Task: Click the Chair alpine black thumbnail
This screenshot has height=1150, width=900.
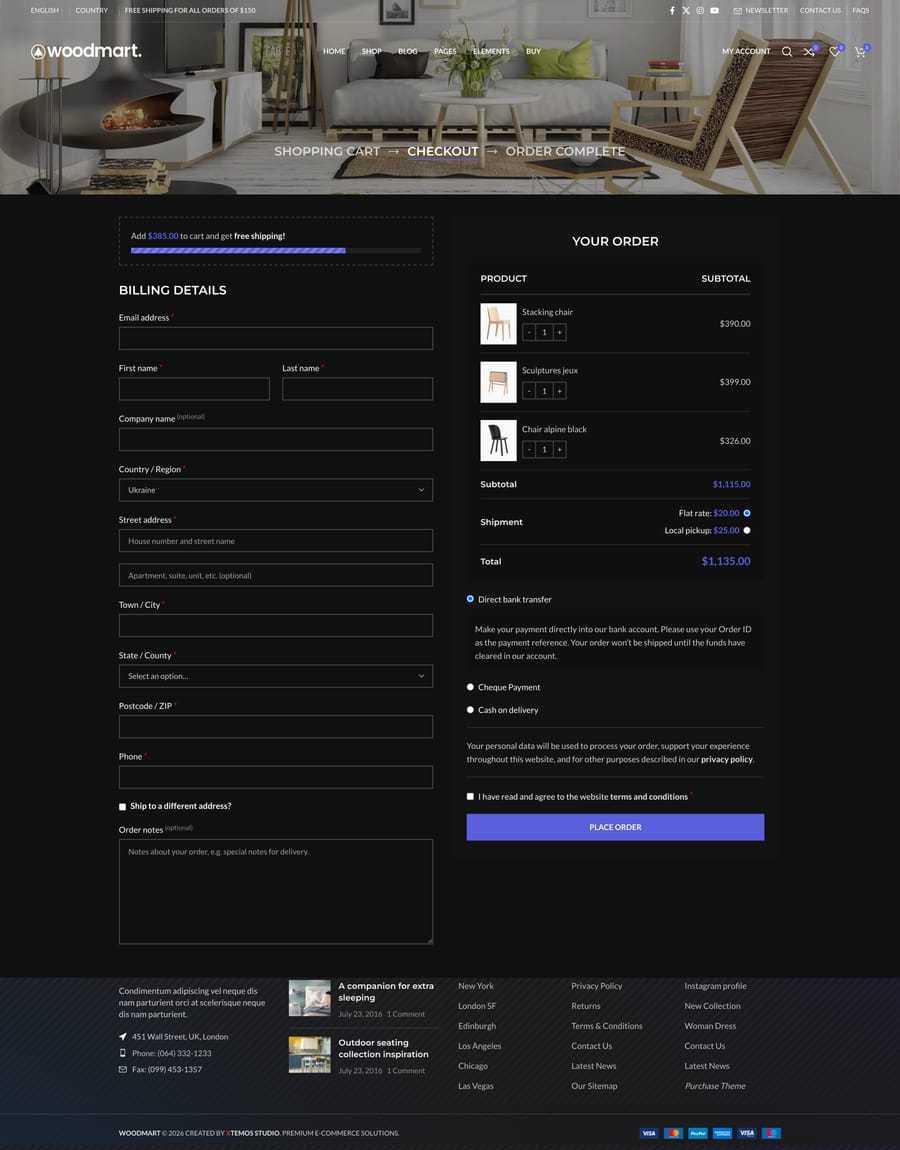Action: [x=498, y=440]
